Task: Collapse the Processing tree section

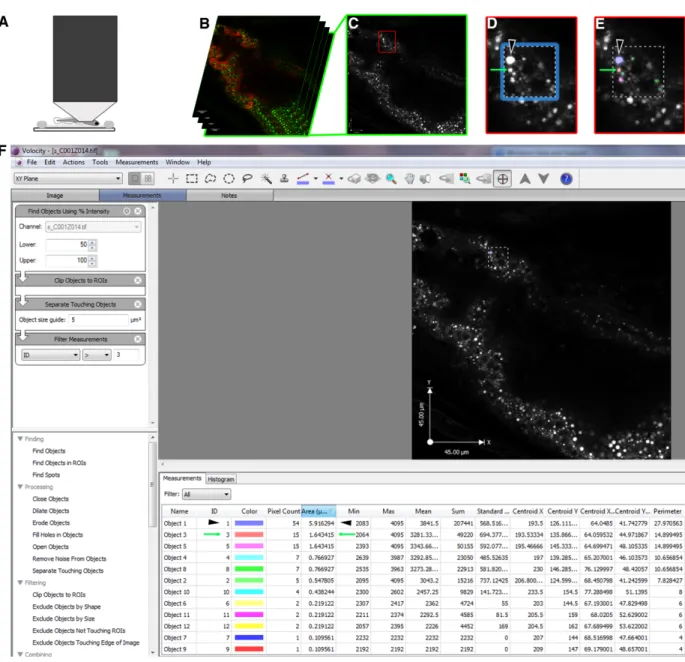Action: [20, 487]
